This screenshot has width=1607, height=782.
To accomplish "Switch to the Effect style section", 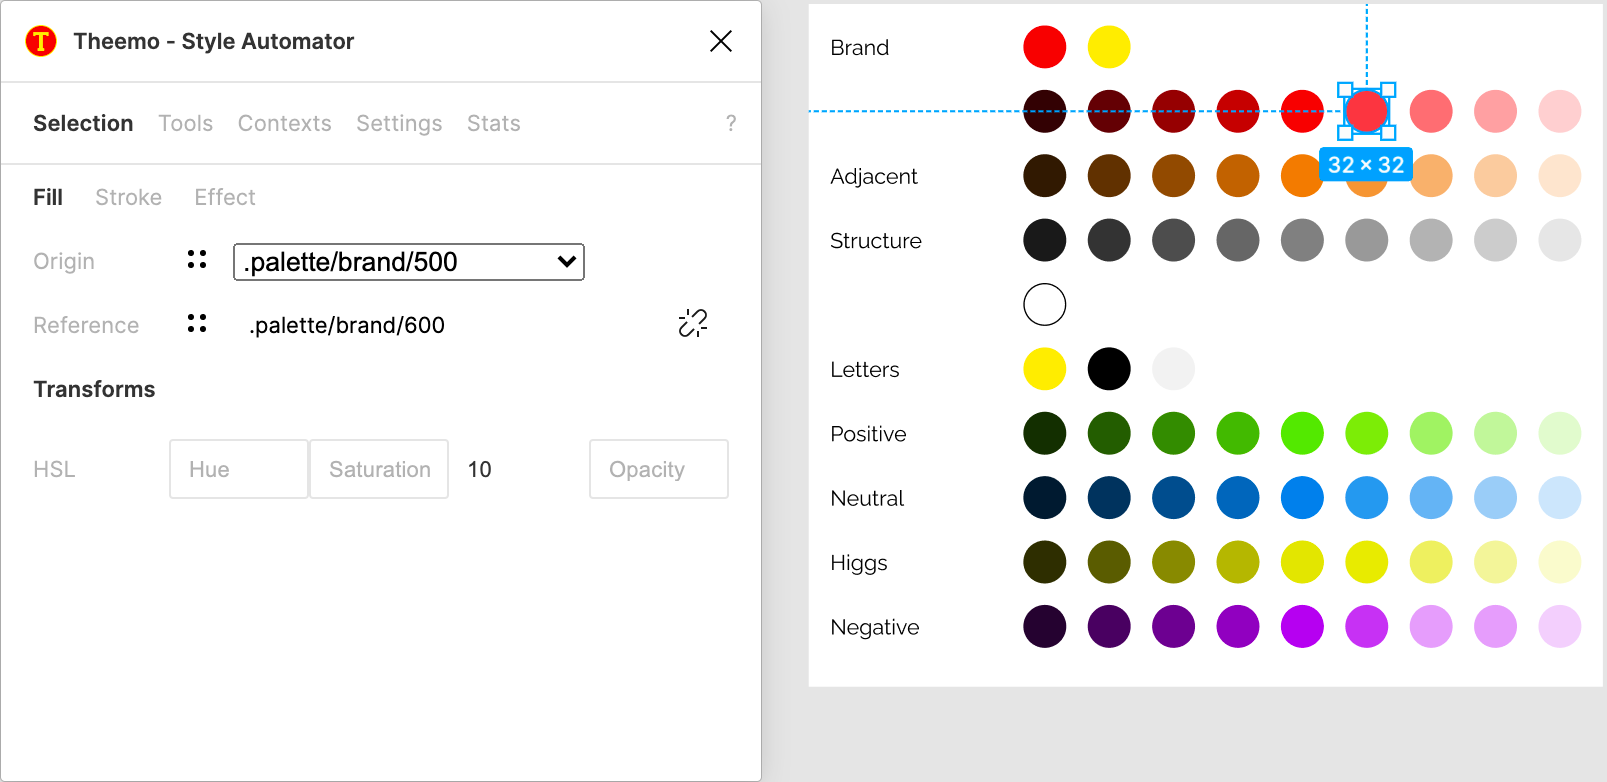I will coord(225,197).
